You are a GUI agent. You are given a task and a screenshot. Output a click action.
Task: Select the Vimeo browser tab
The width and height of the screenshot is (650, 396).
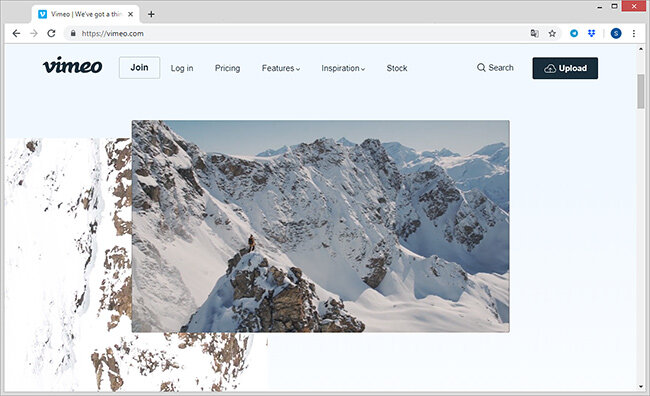(86, 14)
